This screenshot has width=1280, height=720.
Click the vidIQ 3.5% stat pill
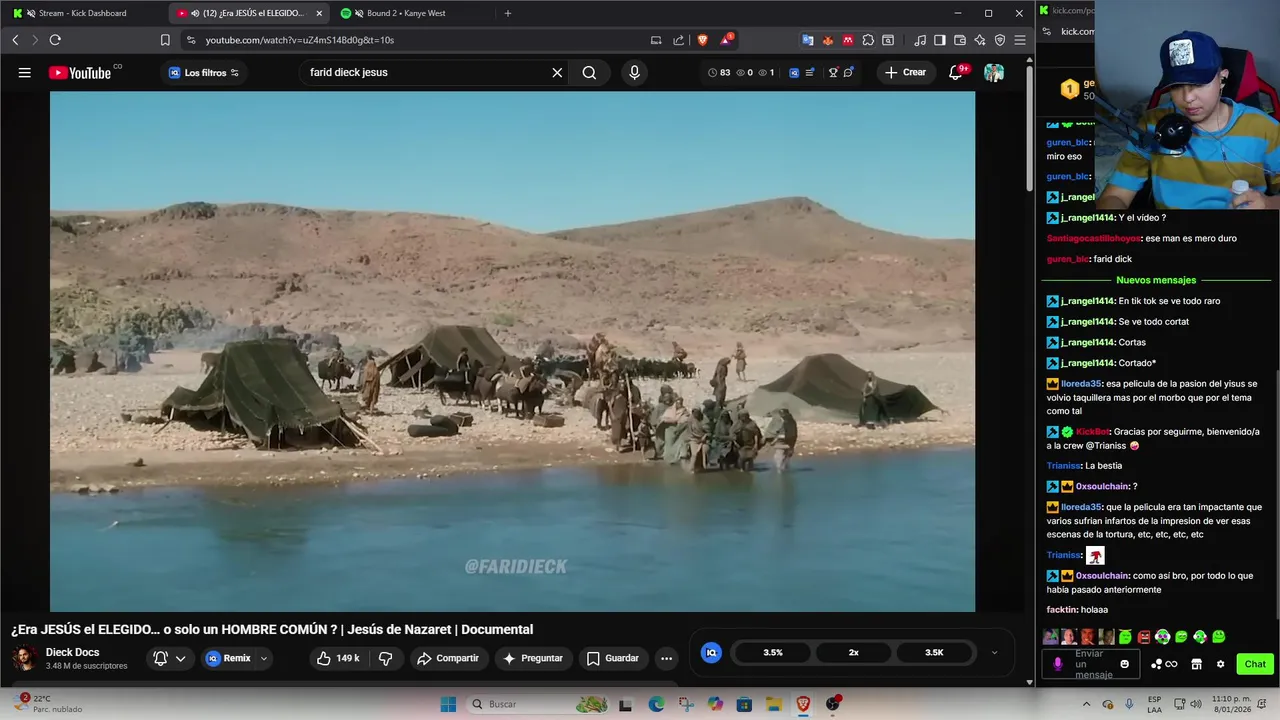click(x=773, y=652)
